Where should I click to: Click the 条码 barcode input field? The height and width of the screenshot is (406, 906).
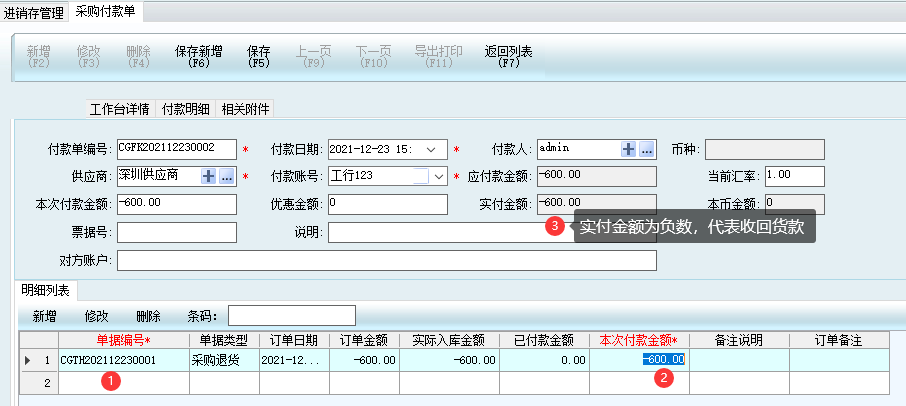pos(291,316)
